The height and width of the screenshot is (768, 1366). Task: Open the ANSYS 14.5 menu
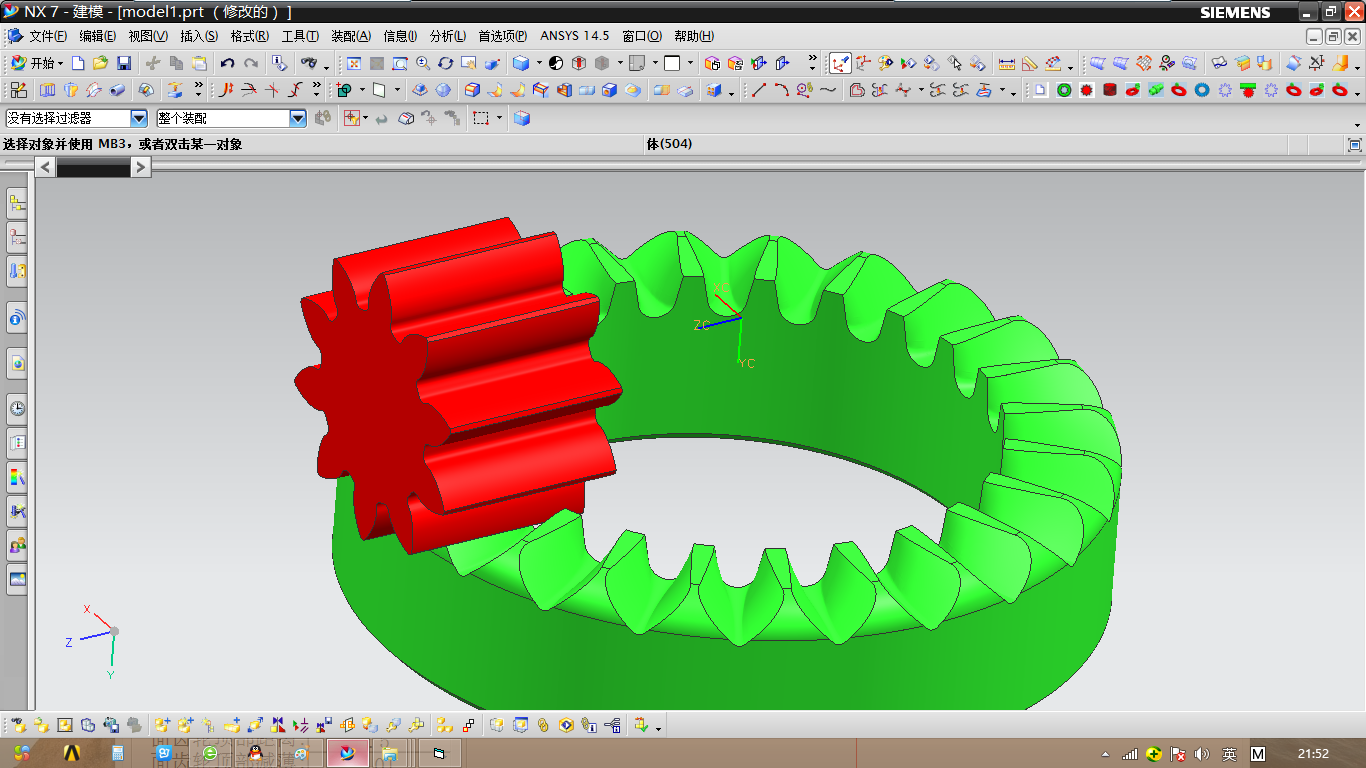(575, 36)
